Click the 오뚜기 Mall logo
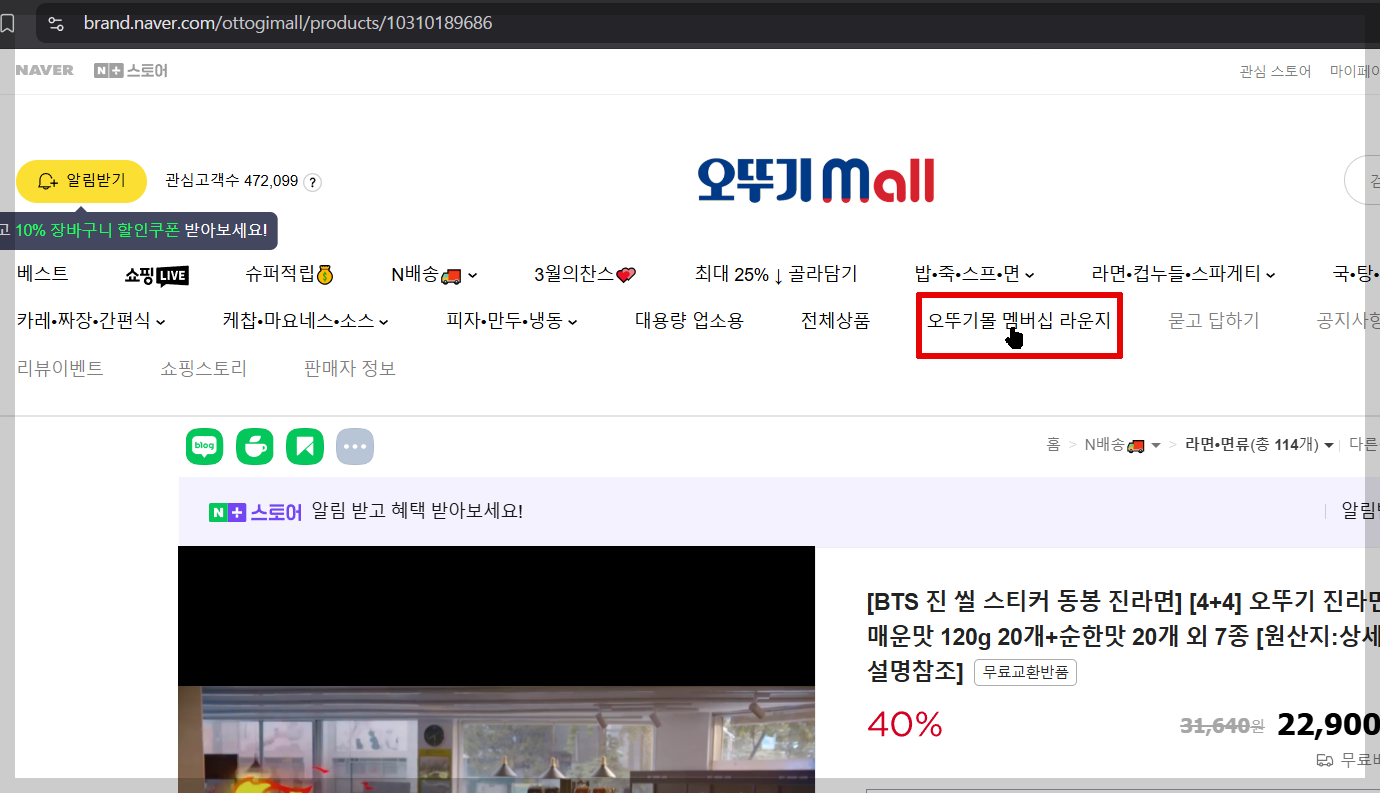 816,181
